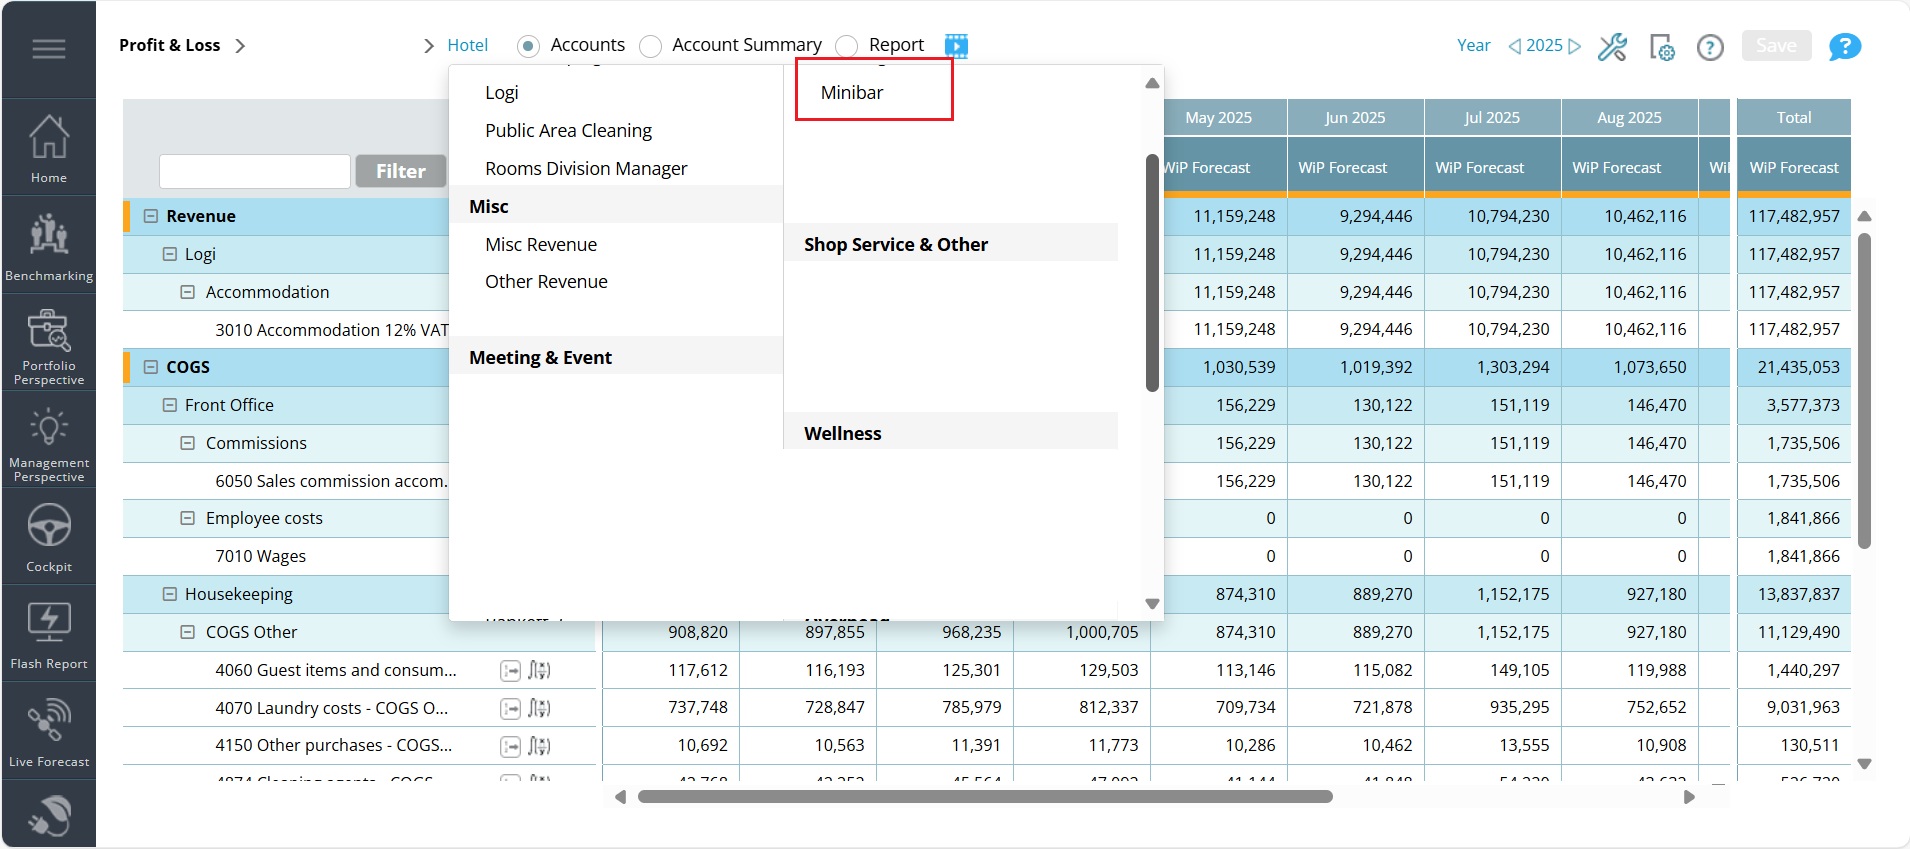Collapse the COGS Other row
1910x849 pixels.
(x=187, y=632)
